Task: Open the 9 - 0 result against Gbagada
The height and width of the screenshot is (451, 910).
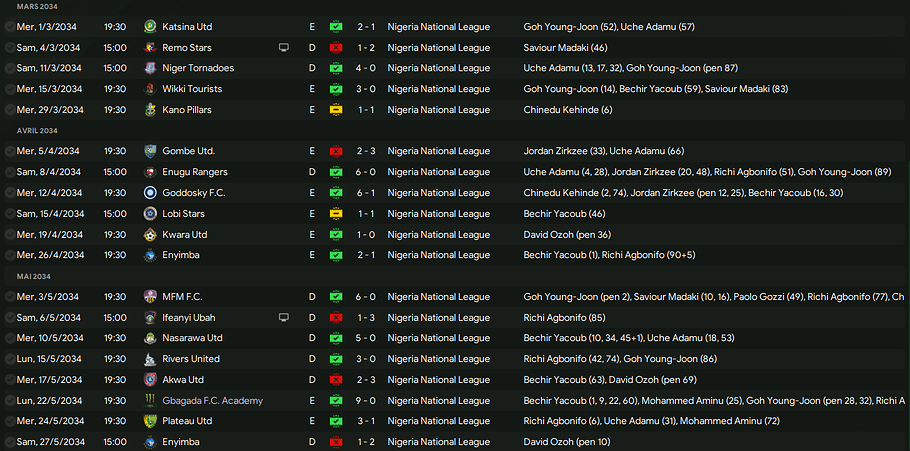Action: point(366,400)
